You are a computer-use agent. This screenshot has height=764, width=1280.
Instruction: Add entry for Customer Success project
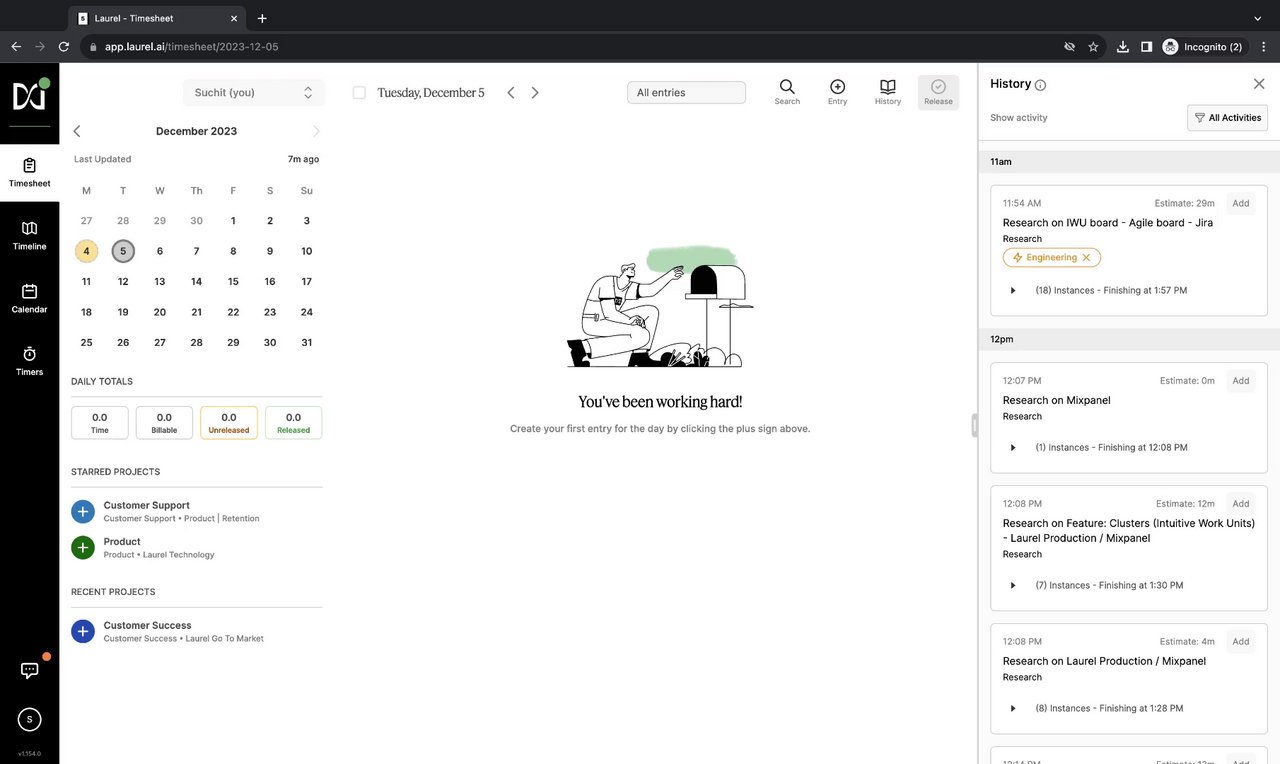coord(83,631)
